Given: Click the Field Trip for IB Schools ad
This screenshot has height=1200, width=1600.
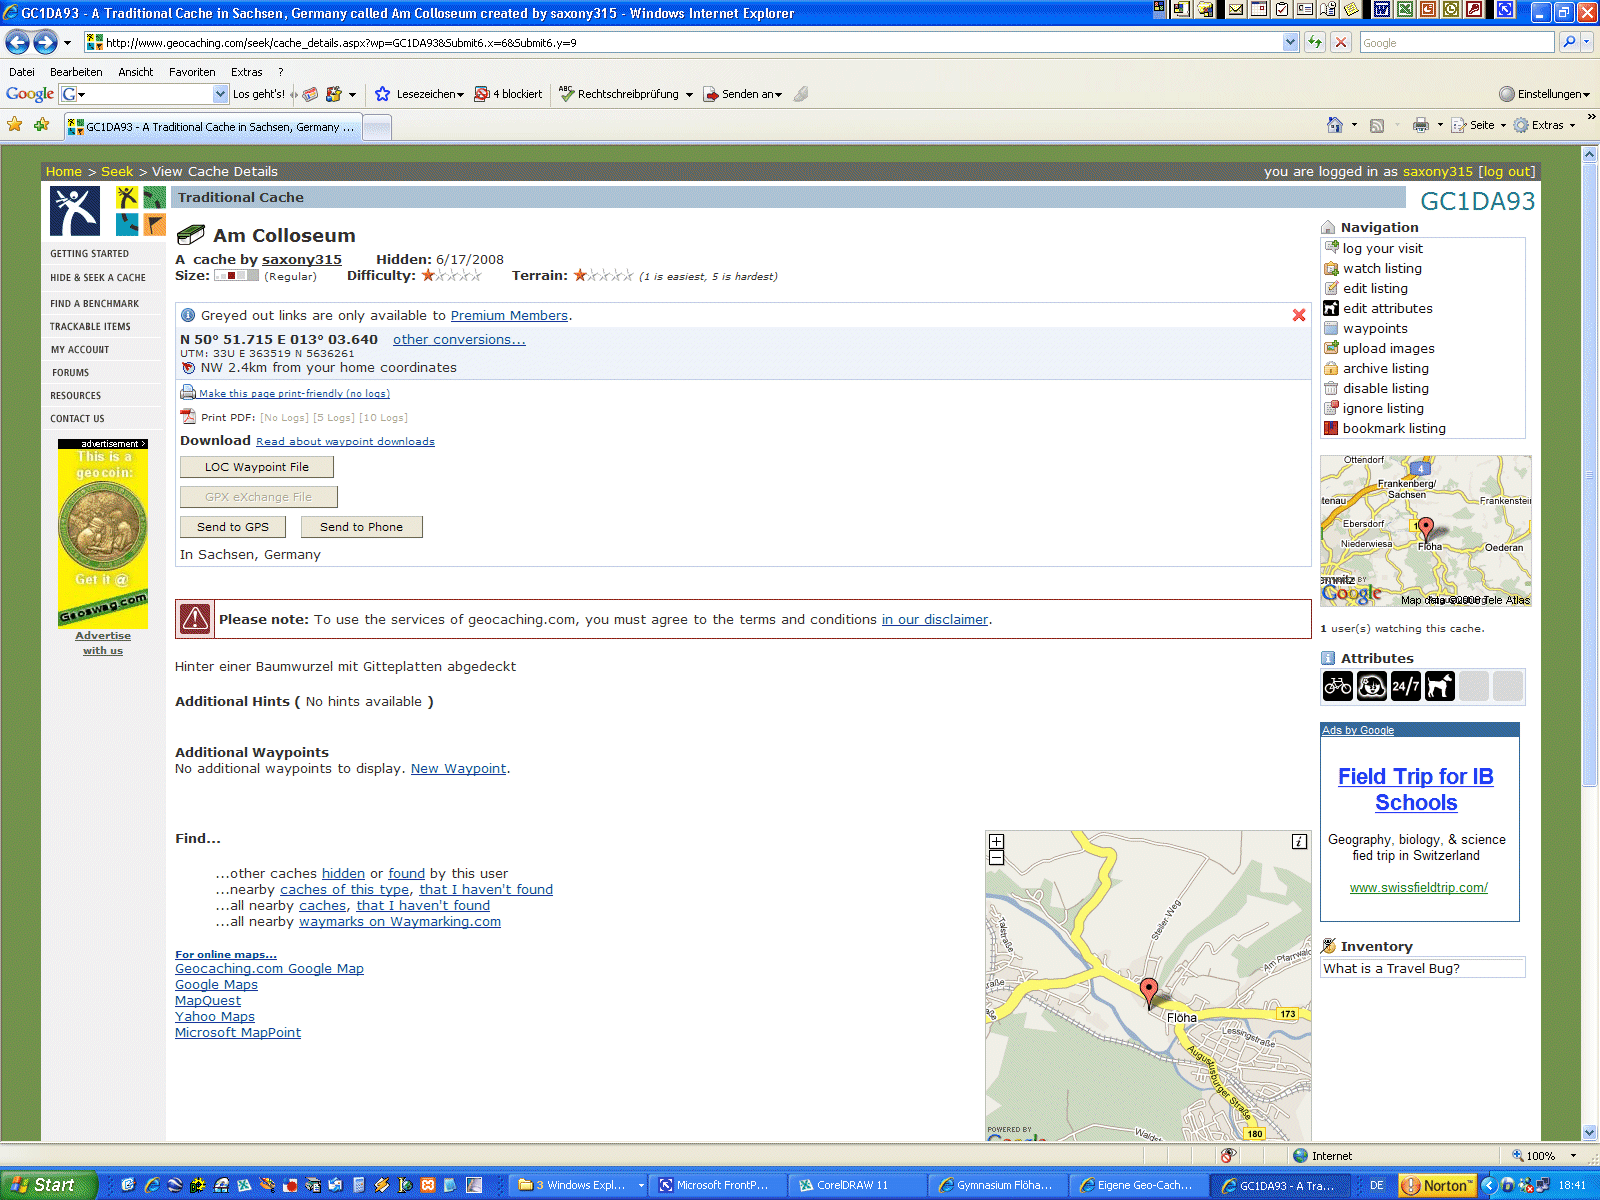Looking at the screenshot, I should click(1416, 789).
